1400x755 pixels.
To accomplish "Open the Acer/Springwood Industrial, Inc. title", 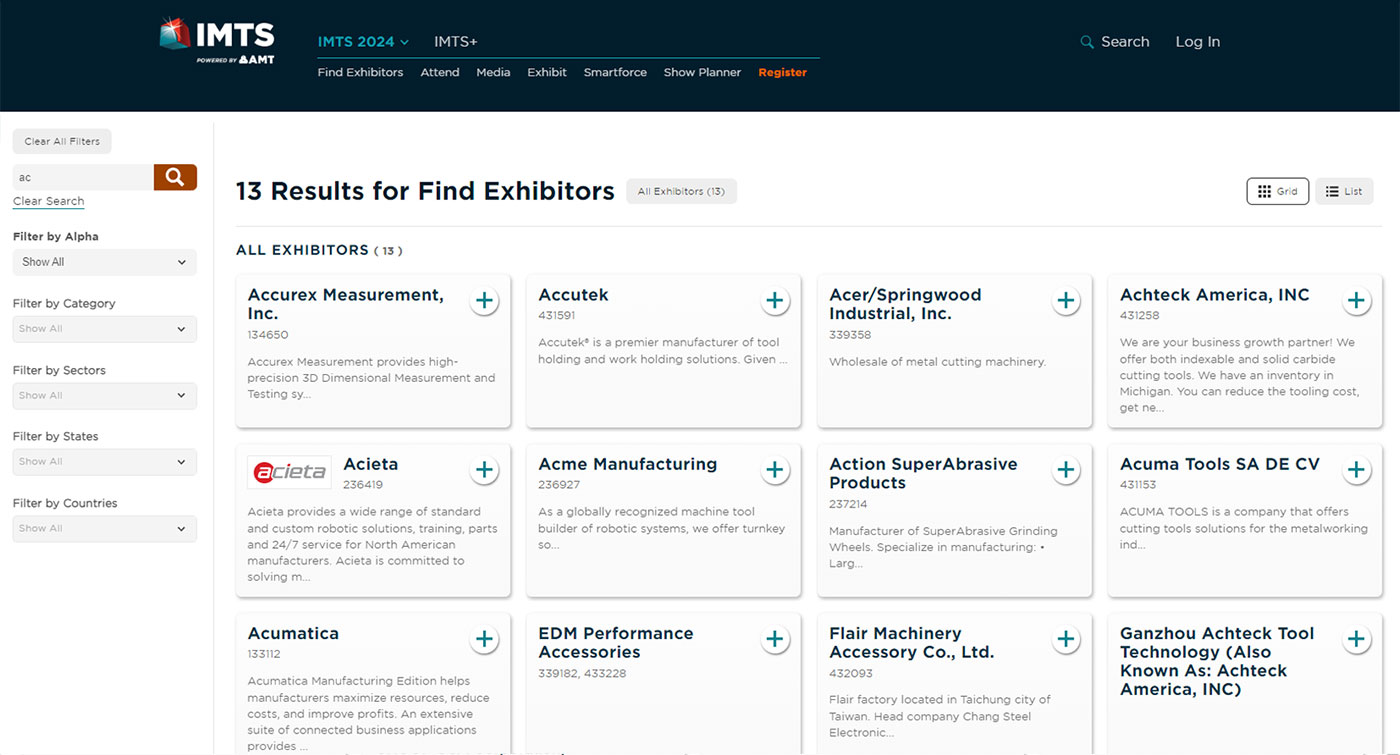I will (905, 304).
